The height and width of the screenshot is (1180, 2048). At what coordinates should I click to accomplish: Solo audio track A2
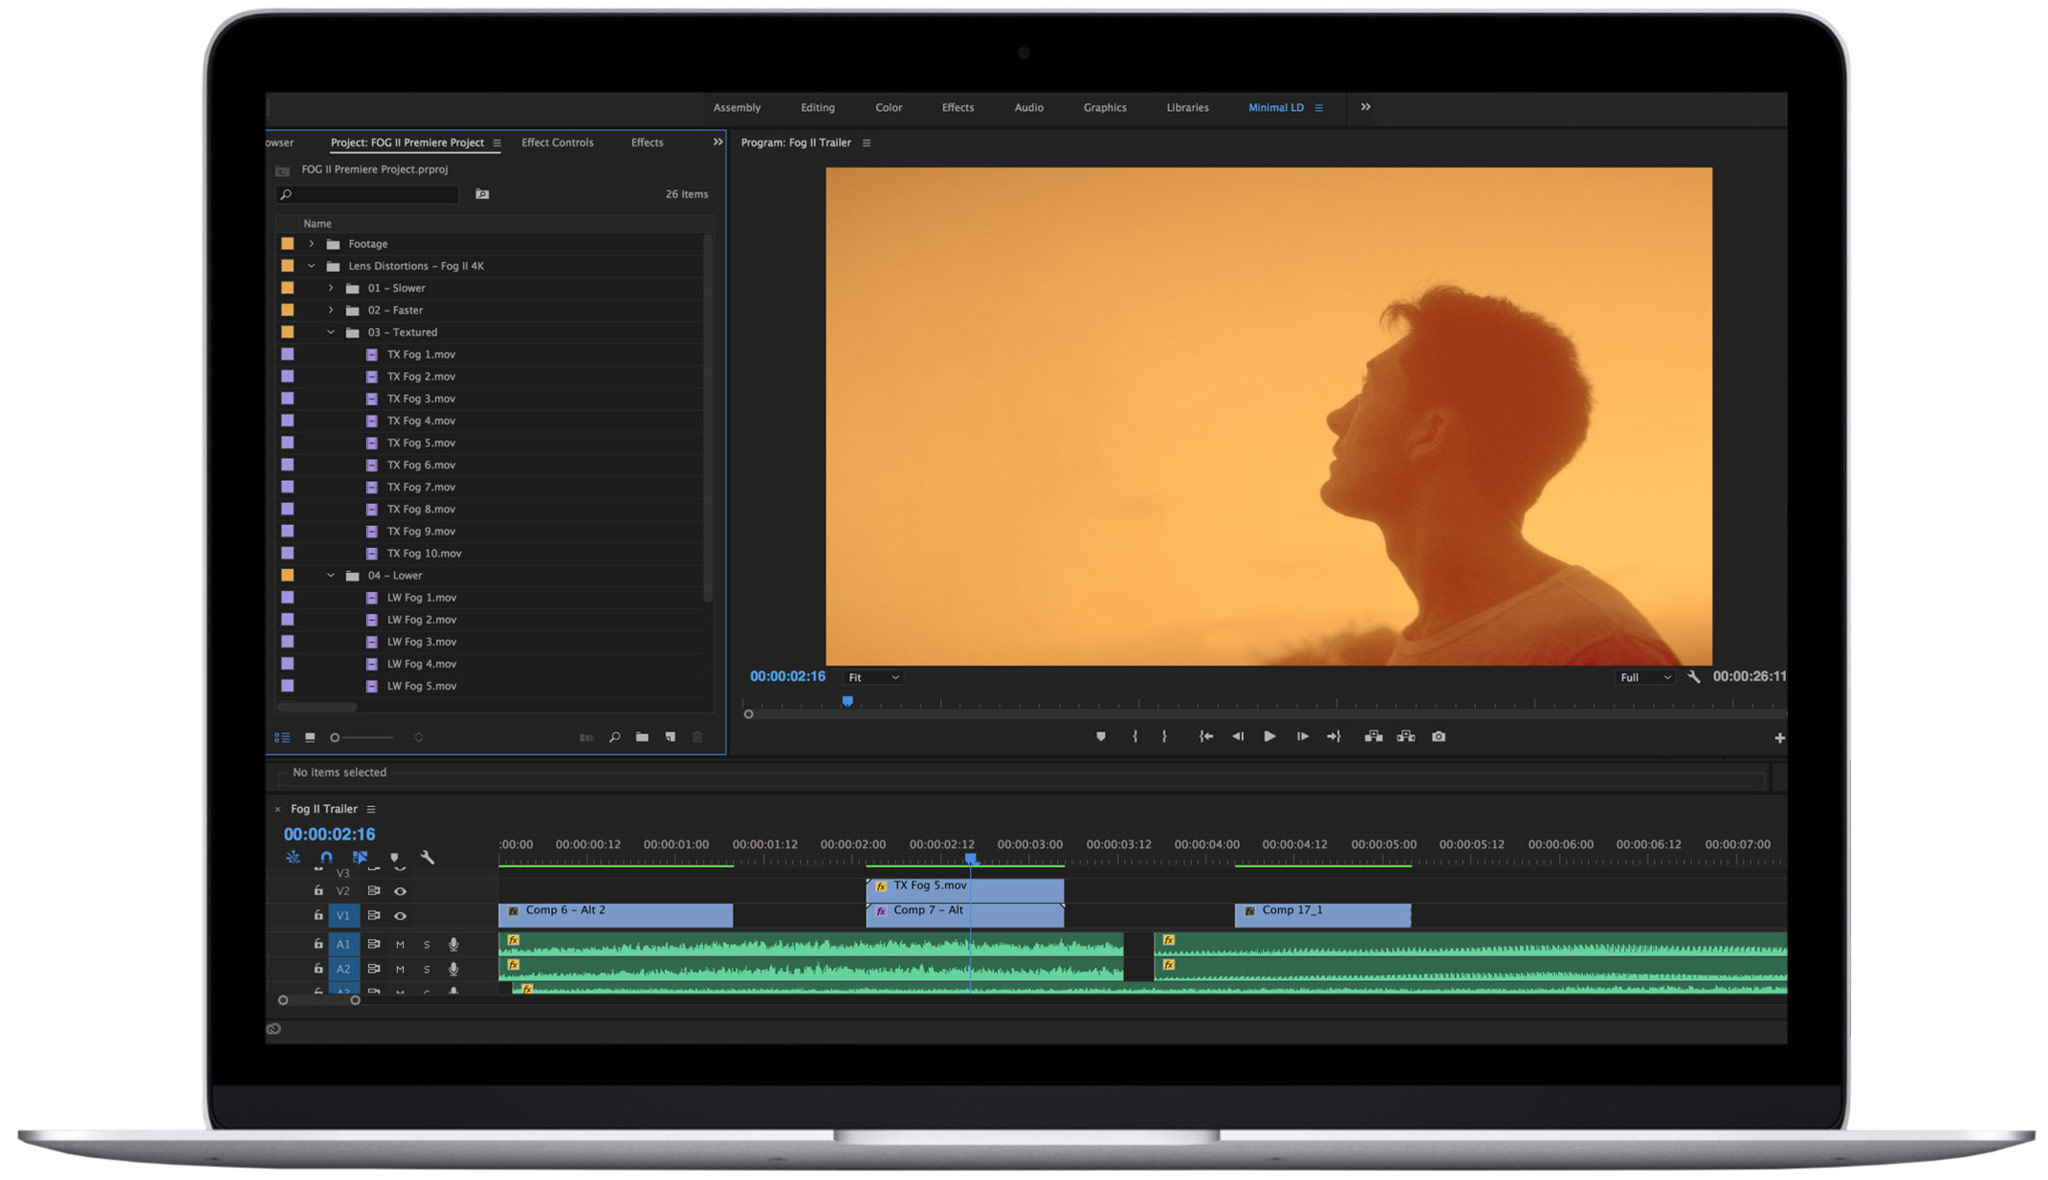click(427, 969)
